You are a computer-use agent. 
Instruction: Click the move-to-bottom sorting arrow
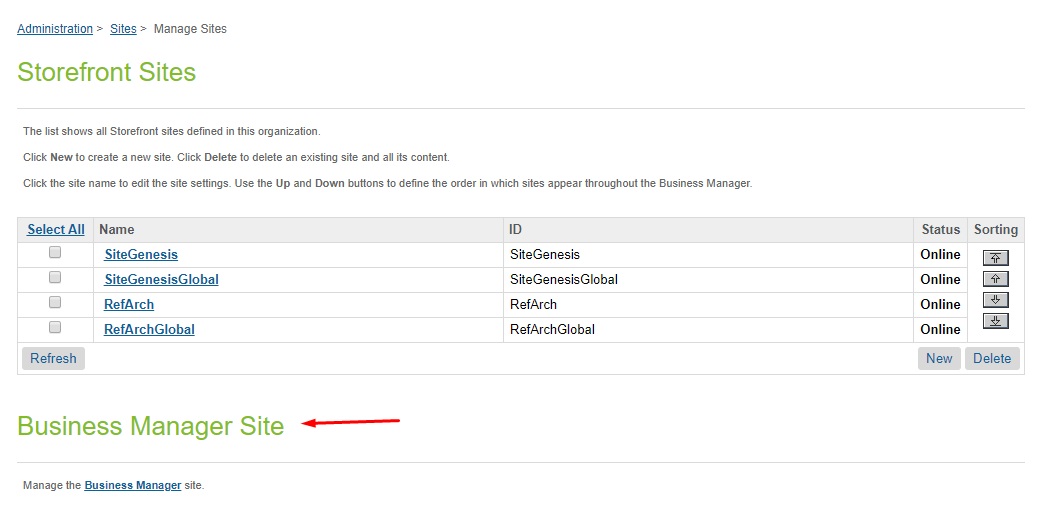pyautogui.click(x=995, y=321)
